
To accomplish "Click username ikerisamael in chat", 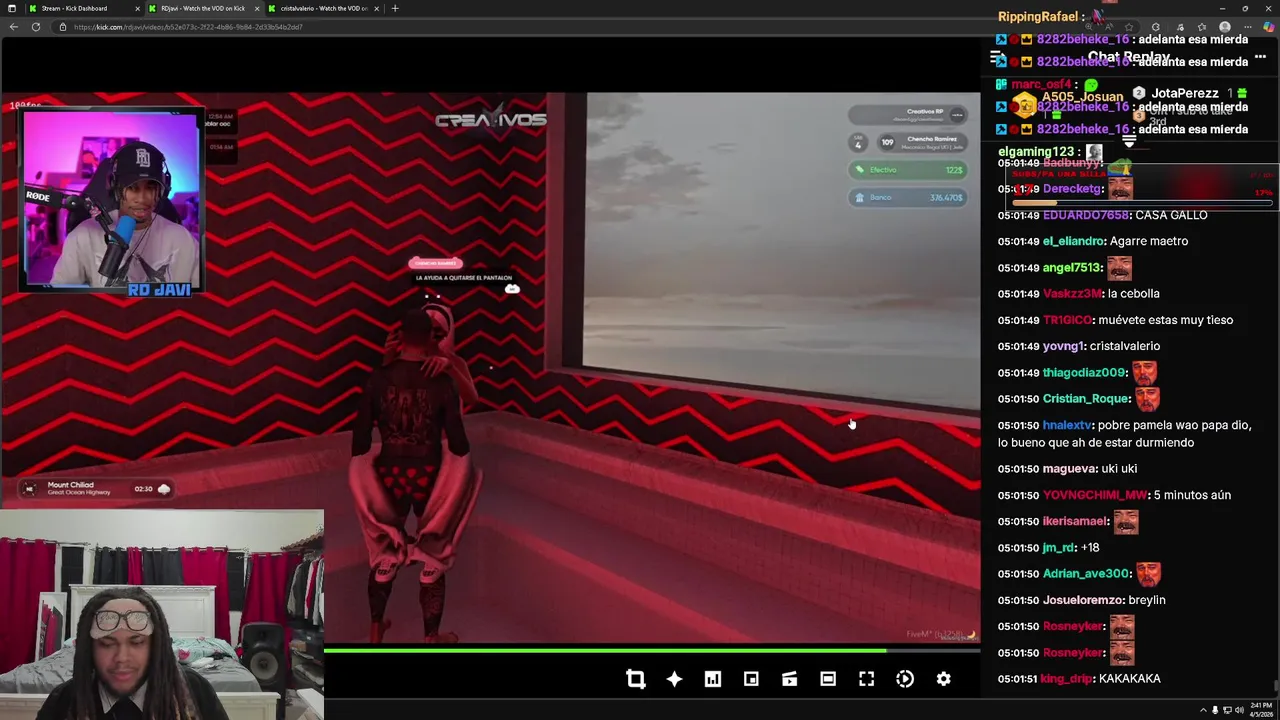I will (x=1075, y=521).
